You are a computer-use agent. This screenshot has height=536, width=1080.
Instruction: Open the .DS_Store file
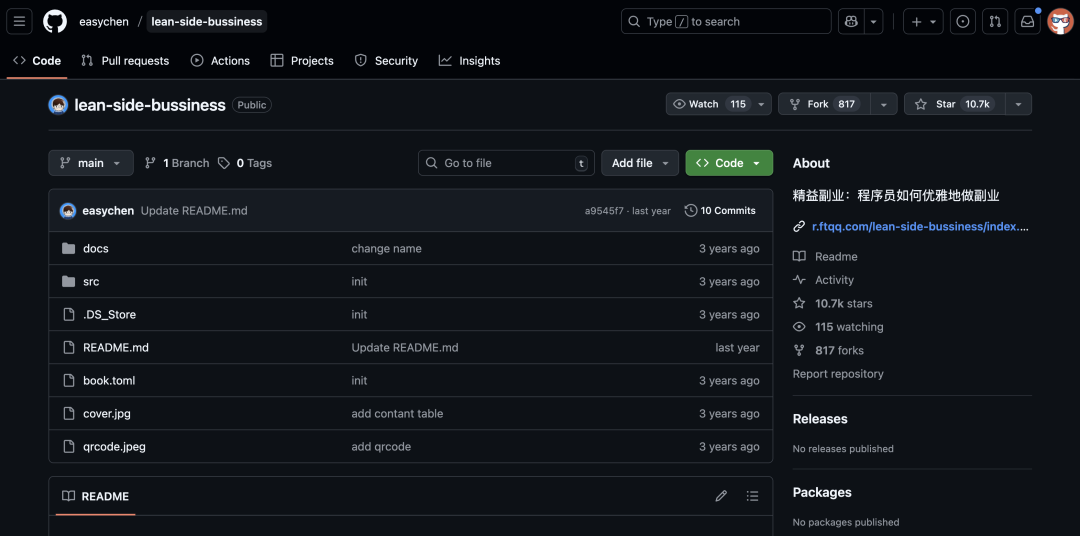(x=110, y=314)
